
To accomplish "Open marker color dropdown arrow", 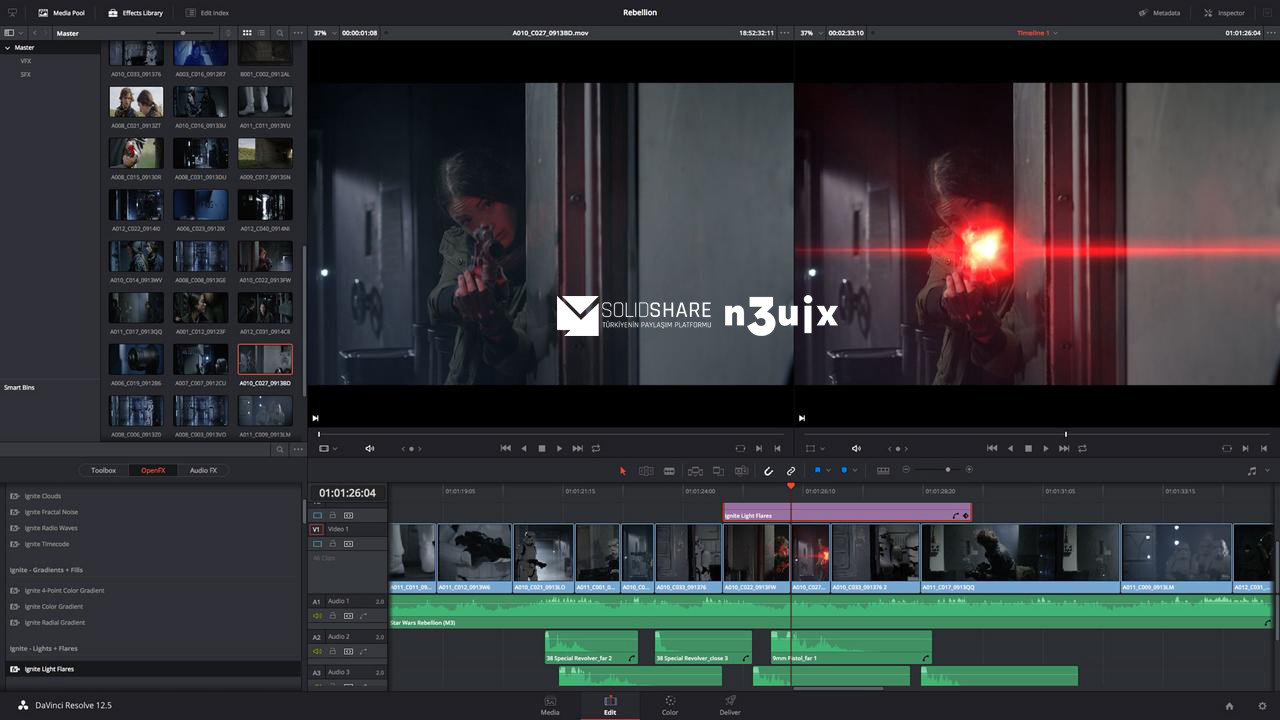I will [855, 470].
